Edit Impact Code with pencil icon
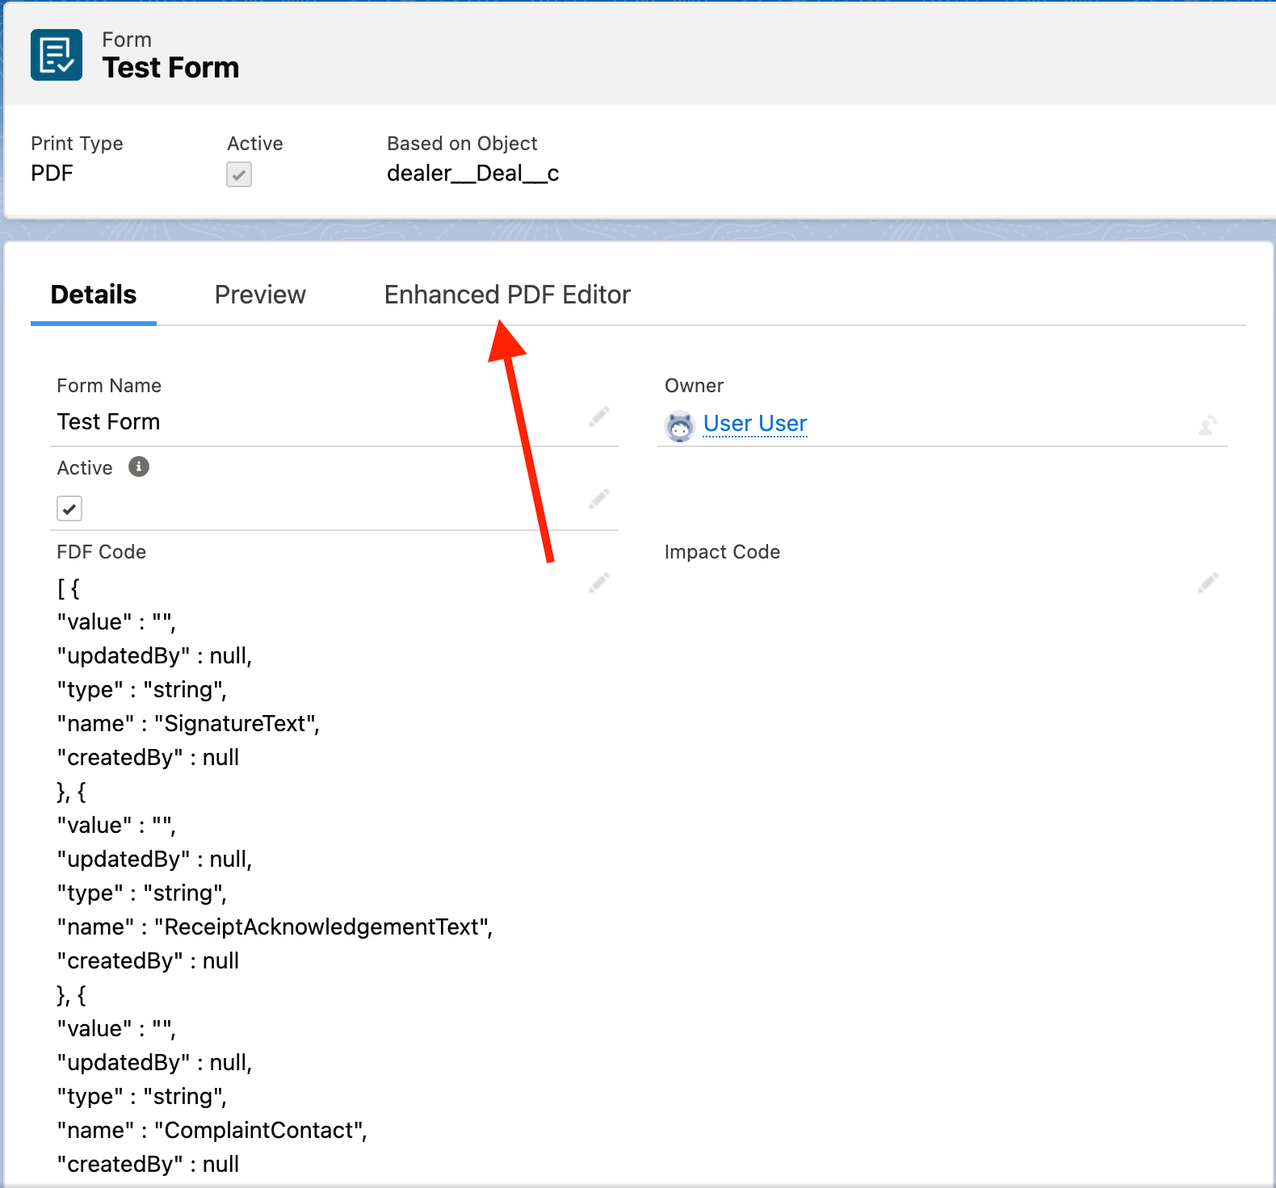The image size is (1276, 1188). [x=1208, y=583]
